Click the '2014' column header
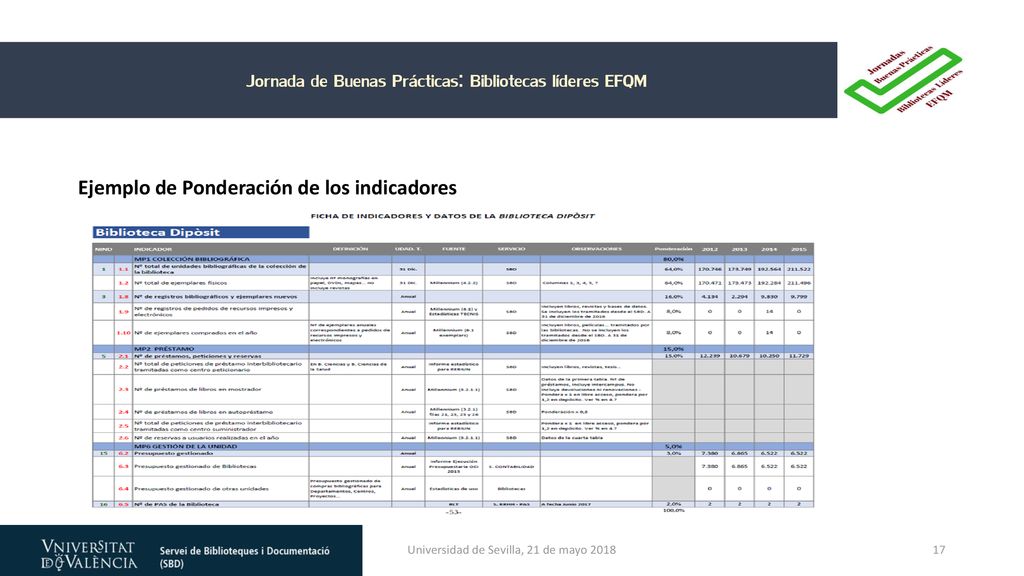The width and height of the screenshot is (1024, 576). pos(769,249)
